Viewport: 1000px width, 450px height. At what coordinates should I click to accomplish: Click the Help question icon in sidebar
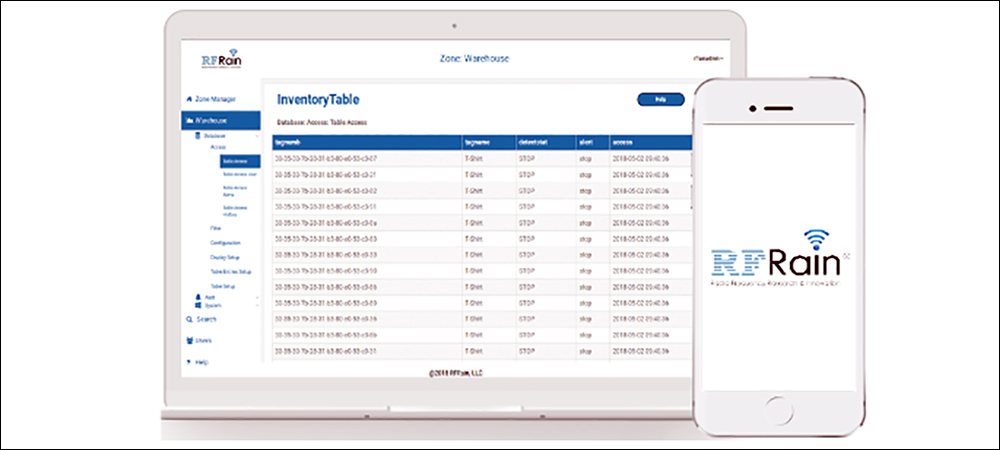(189, 361)
